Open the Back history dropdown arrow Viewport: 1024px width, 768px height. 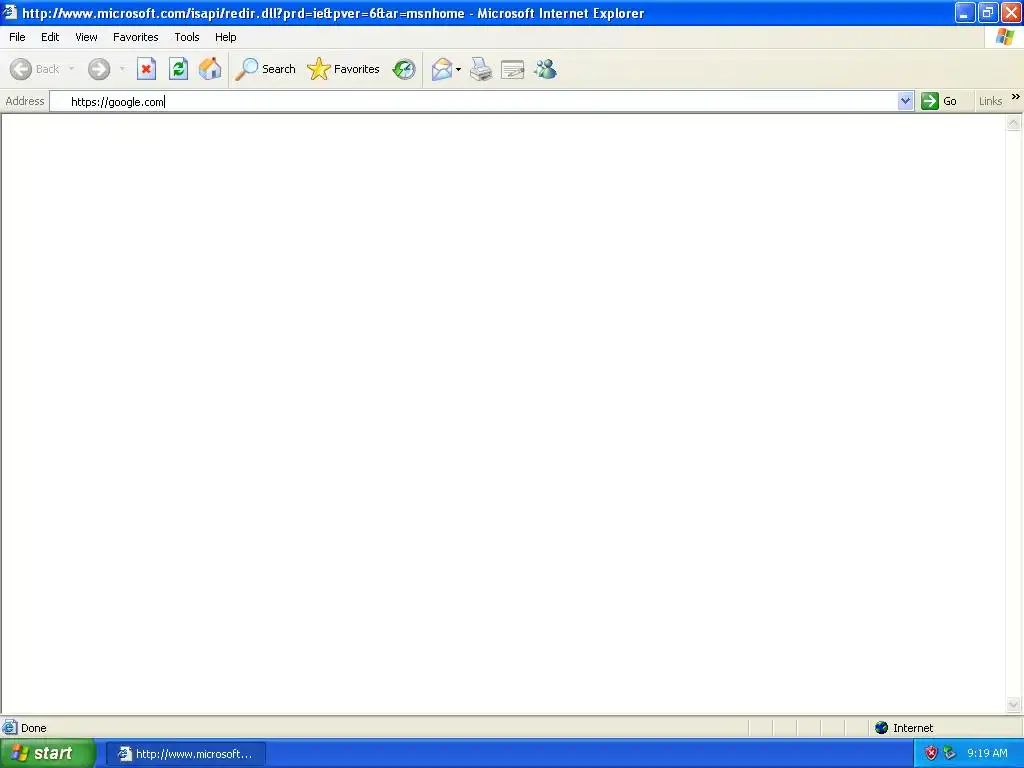(x=71, y=69)
